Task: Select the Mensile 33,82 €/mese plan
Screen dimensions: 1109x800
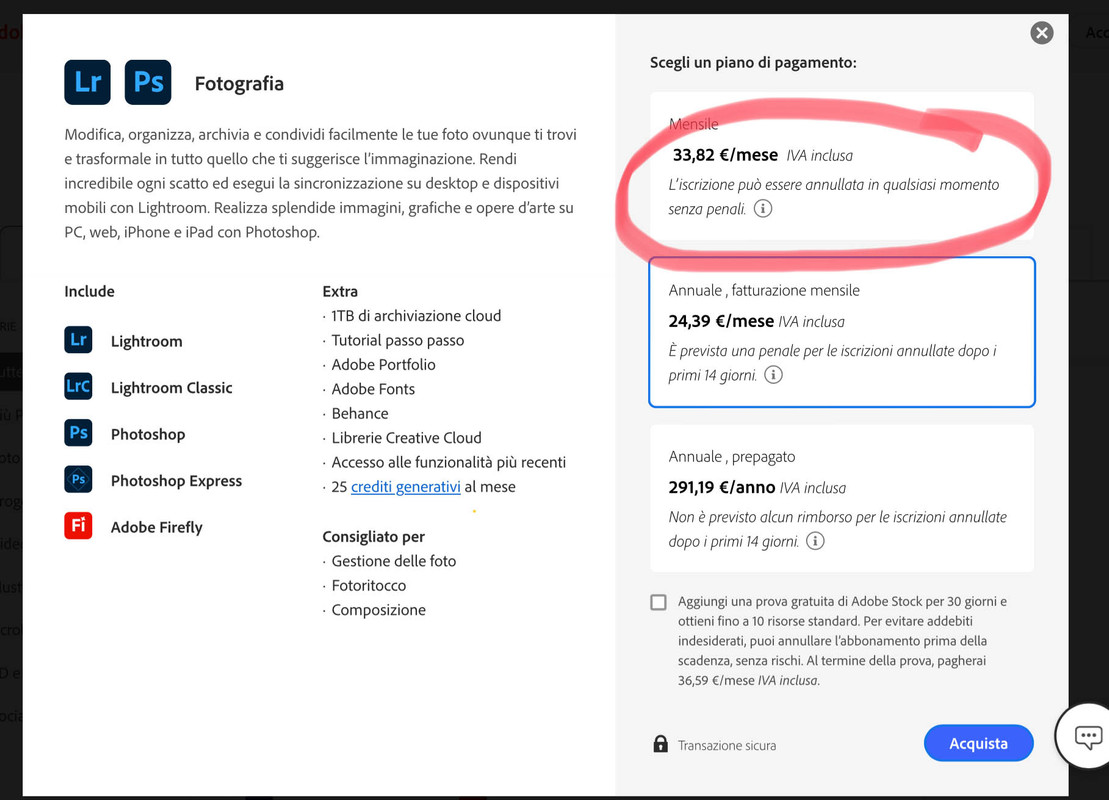Action: [842, 166]
